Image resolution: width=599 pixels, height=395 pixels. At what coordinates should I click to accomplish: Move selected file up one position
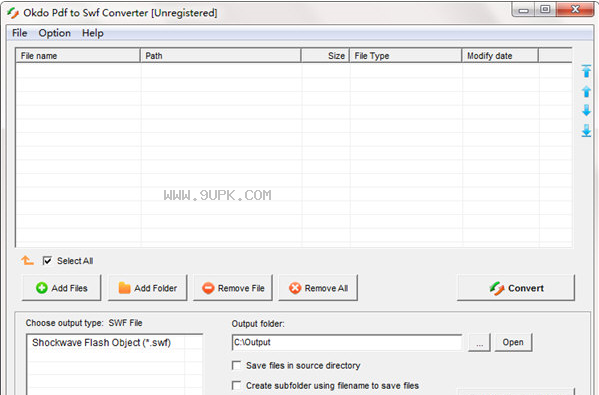click(586, 91)
